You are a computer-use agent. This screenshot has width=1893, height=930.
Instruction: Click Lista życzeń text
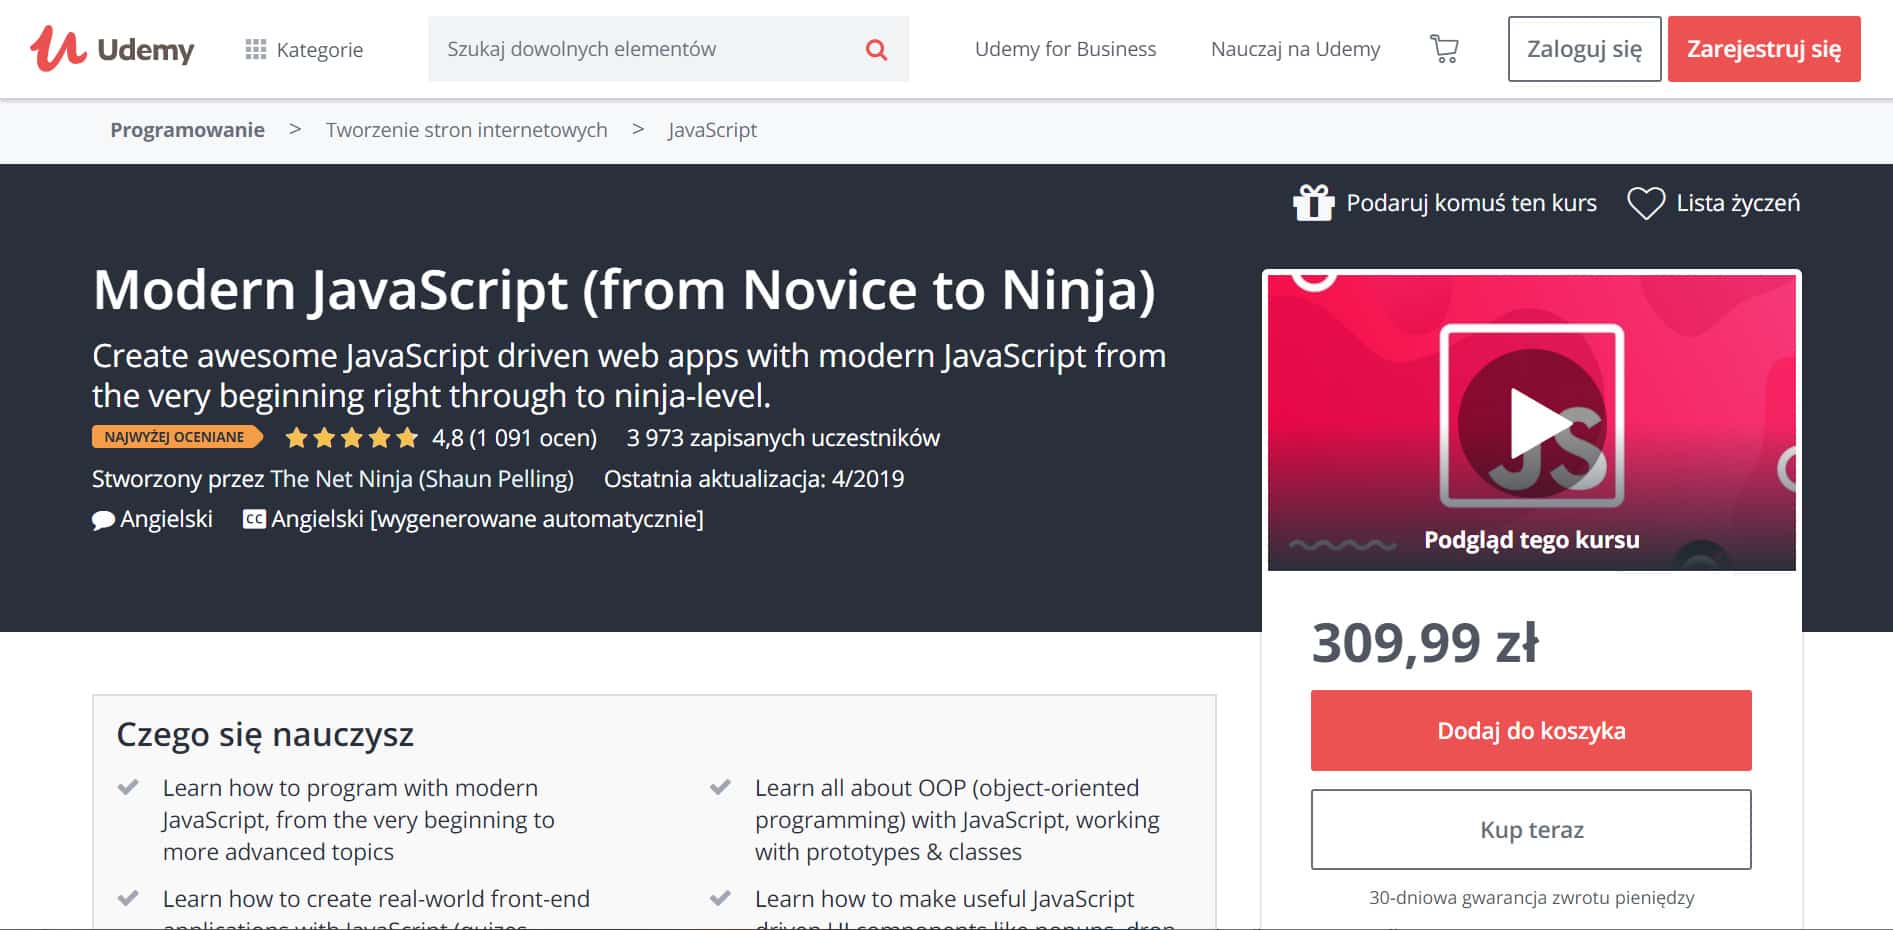tap(1738, 203)
